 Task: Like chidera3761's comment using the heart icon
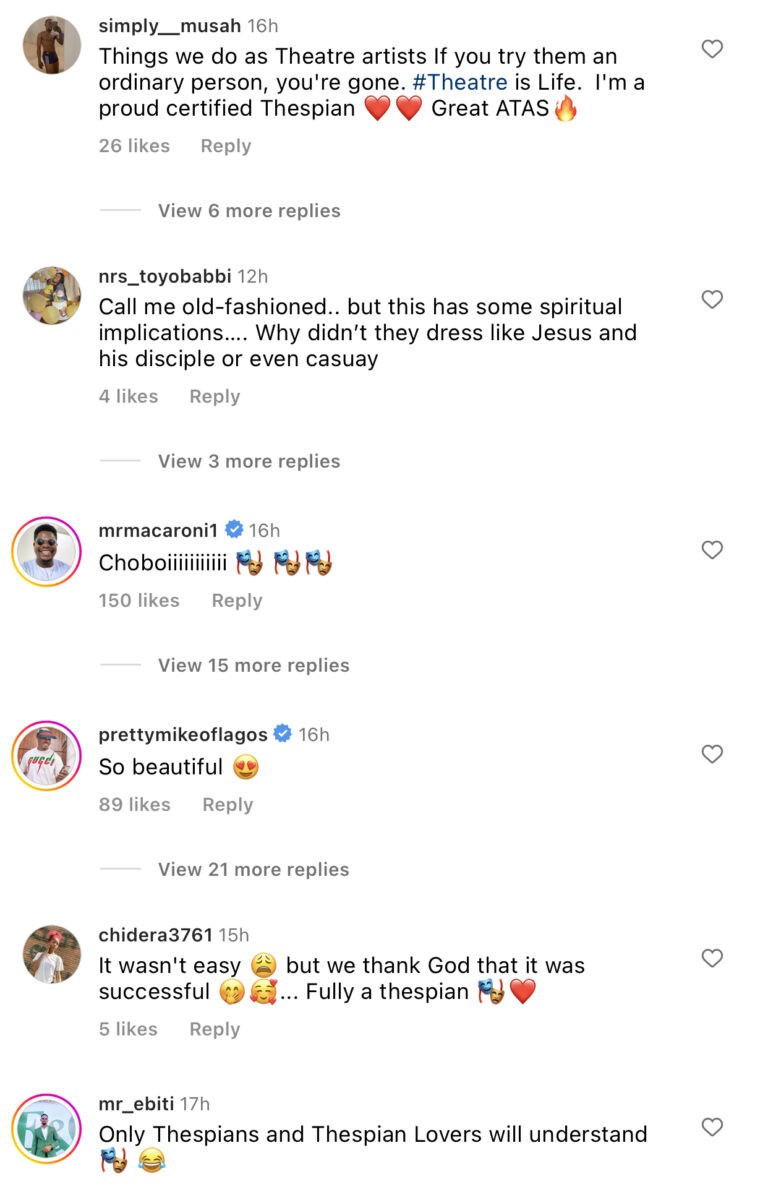tap(712, 958)
